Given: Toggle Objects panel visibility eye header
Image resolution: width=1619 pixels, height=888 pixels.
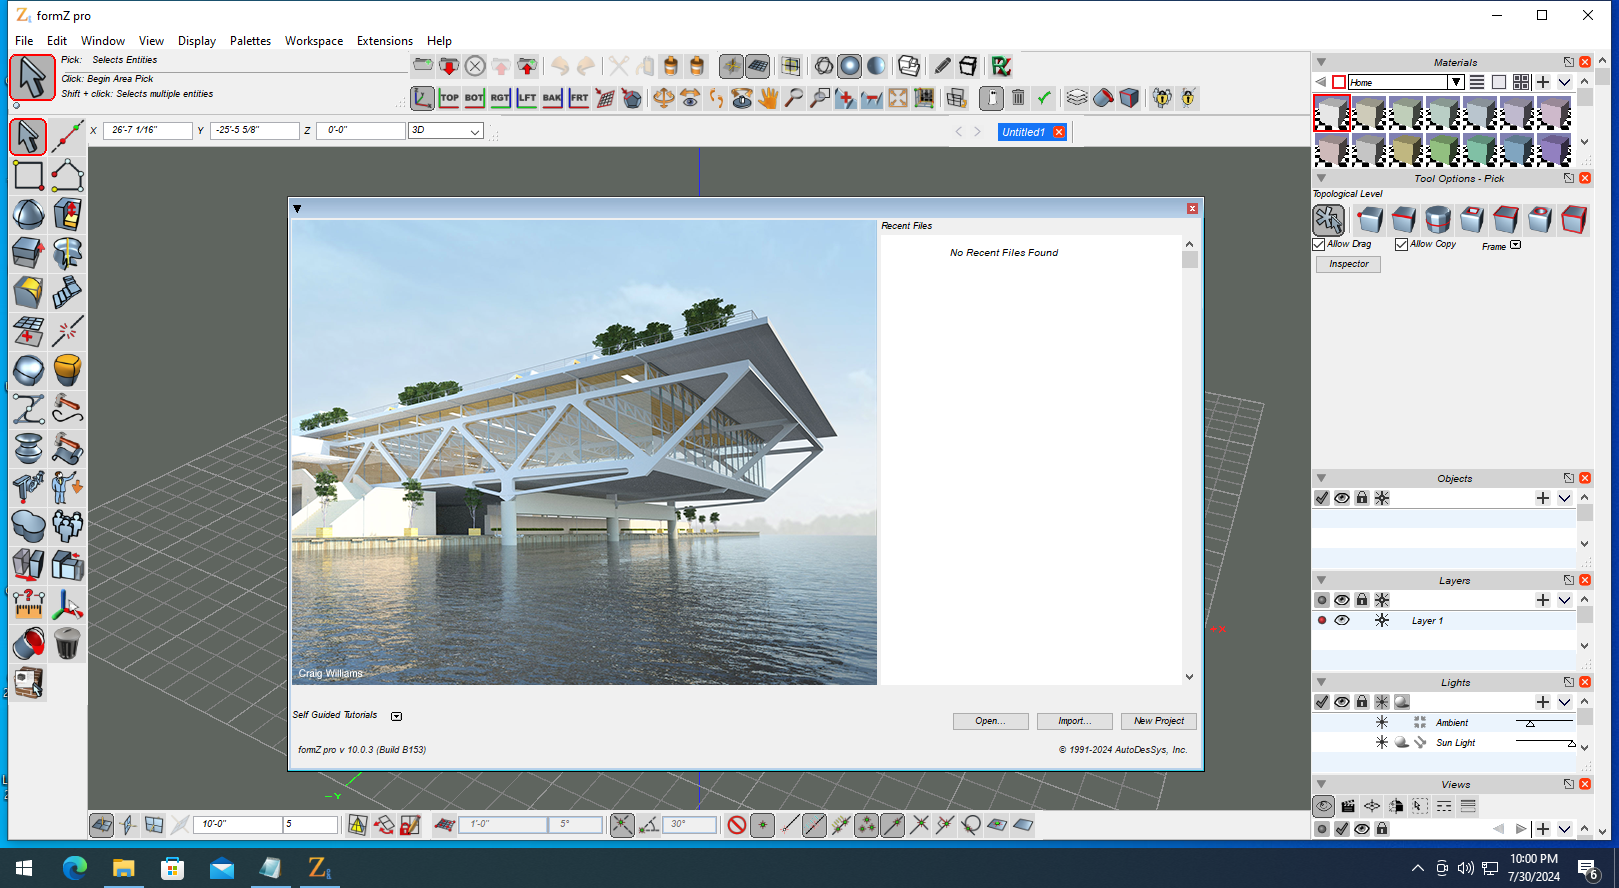Looking at the screenshot, I should [1342, 498].
